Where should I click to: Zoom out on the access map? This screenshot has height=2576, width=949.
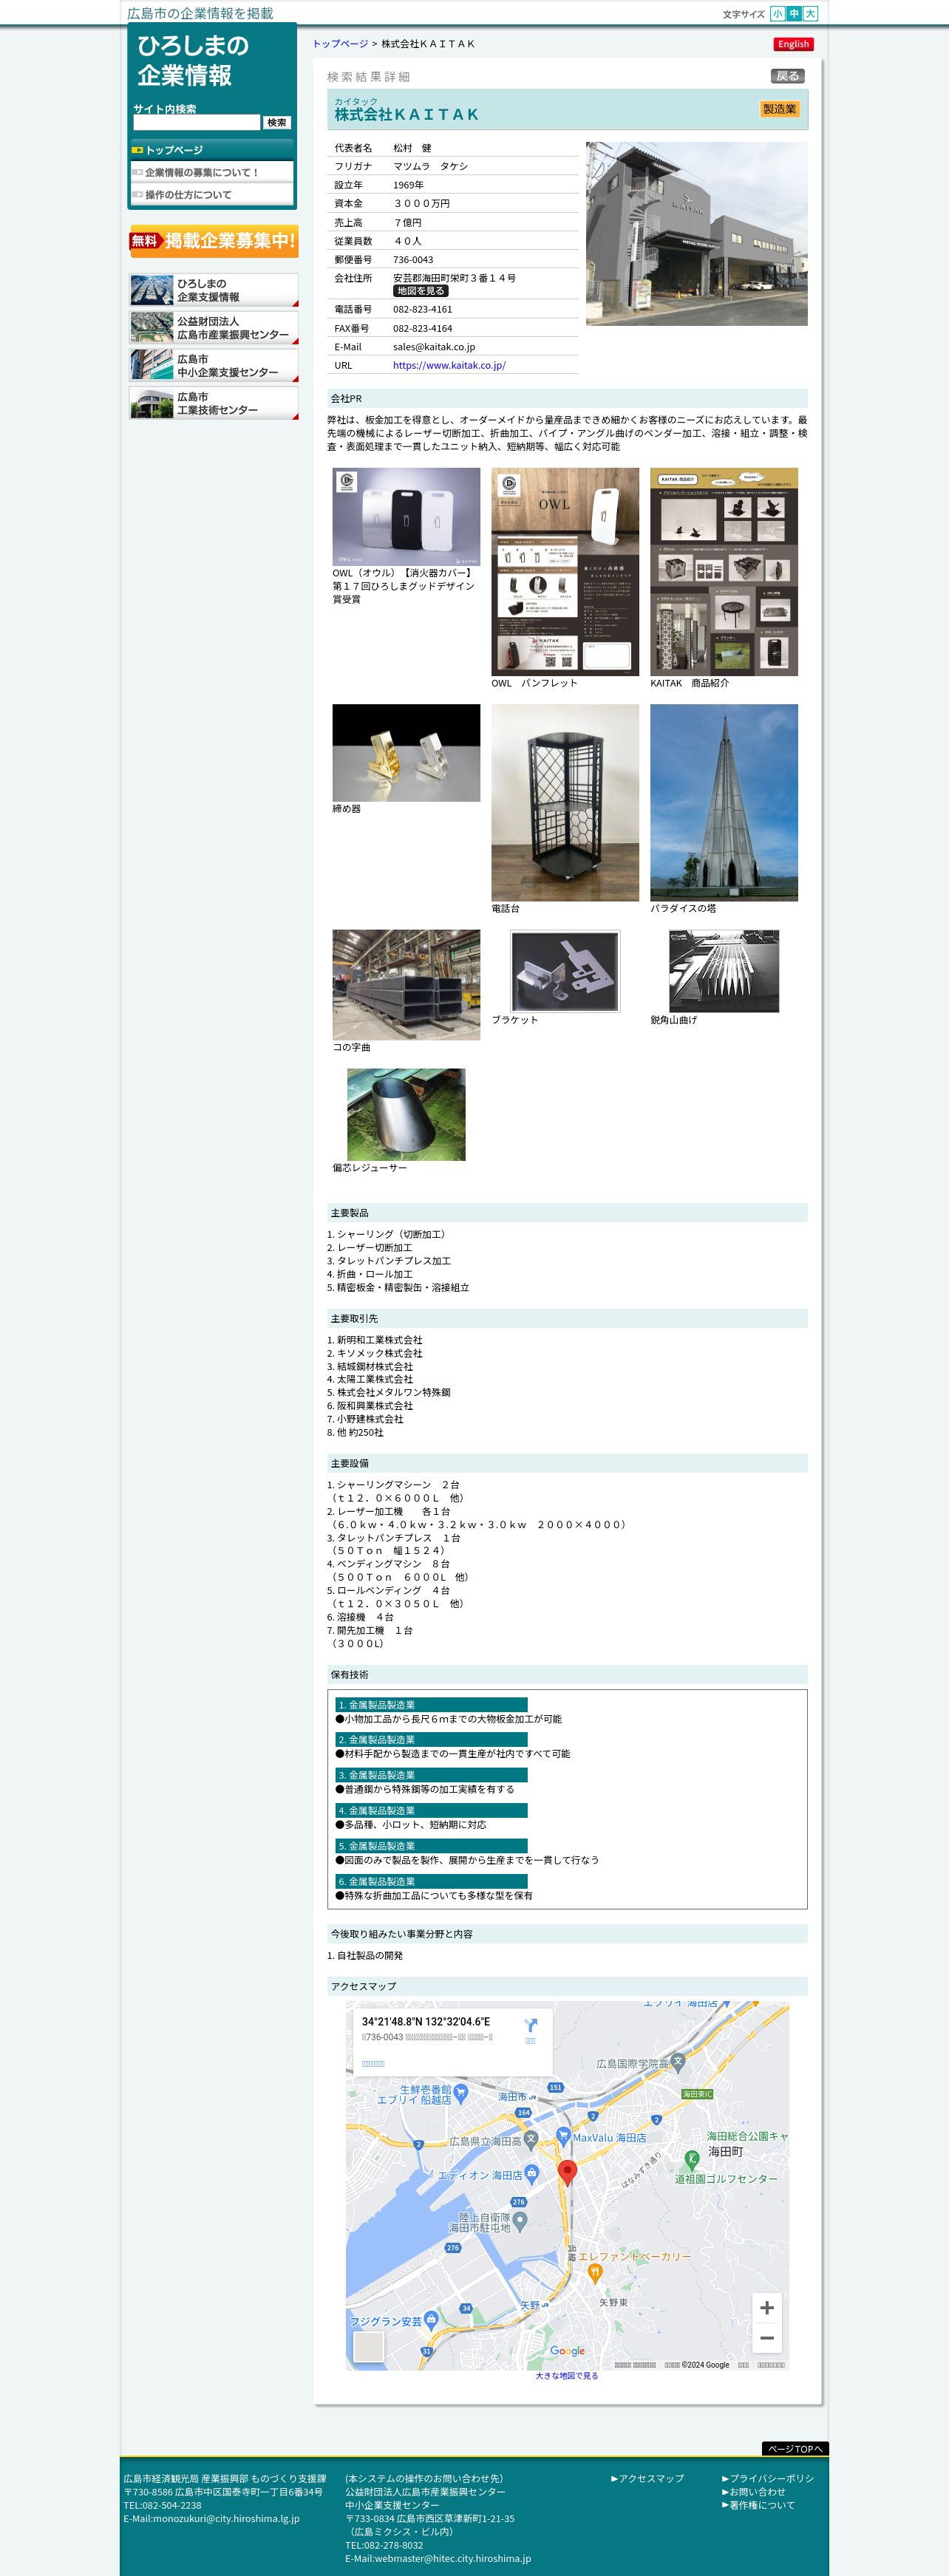point(767,2338)
